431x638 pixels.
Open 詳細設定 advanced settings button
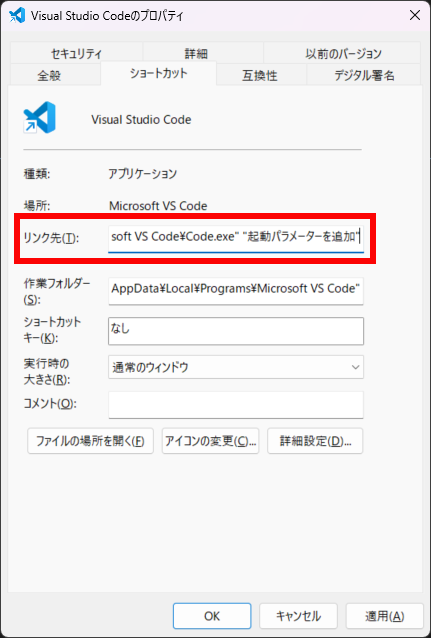pyautogui.click(x=315, y=441)
